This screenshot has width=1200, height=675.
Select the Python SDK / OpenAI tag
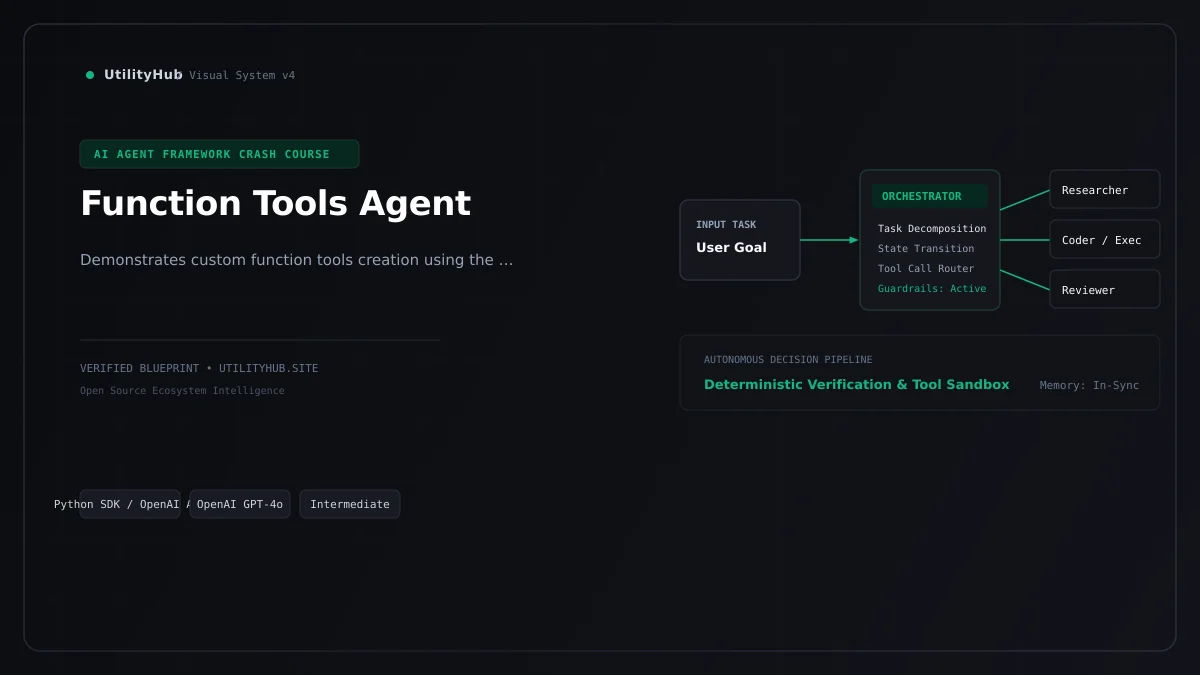(x=130, y=504)
